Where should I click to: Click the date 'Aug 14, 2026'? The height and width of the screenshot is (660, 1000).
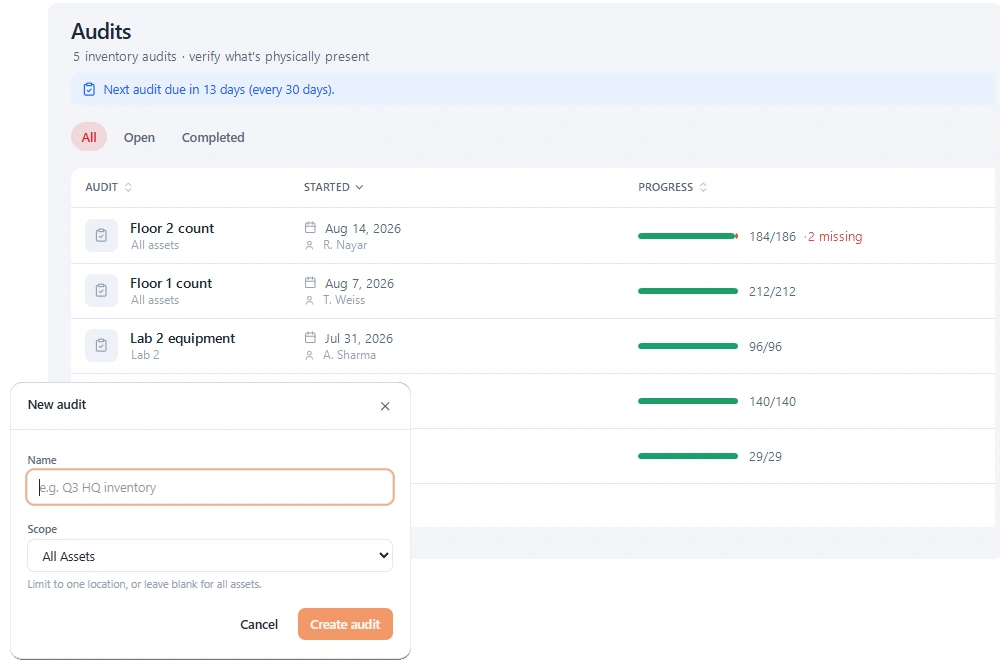pyautogui.click(x=363, y=228)
